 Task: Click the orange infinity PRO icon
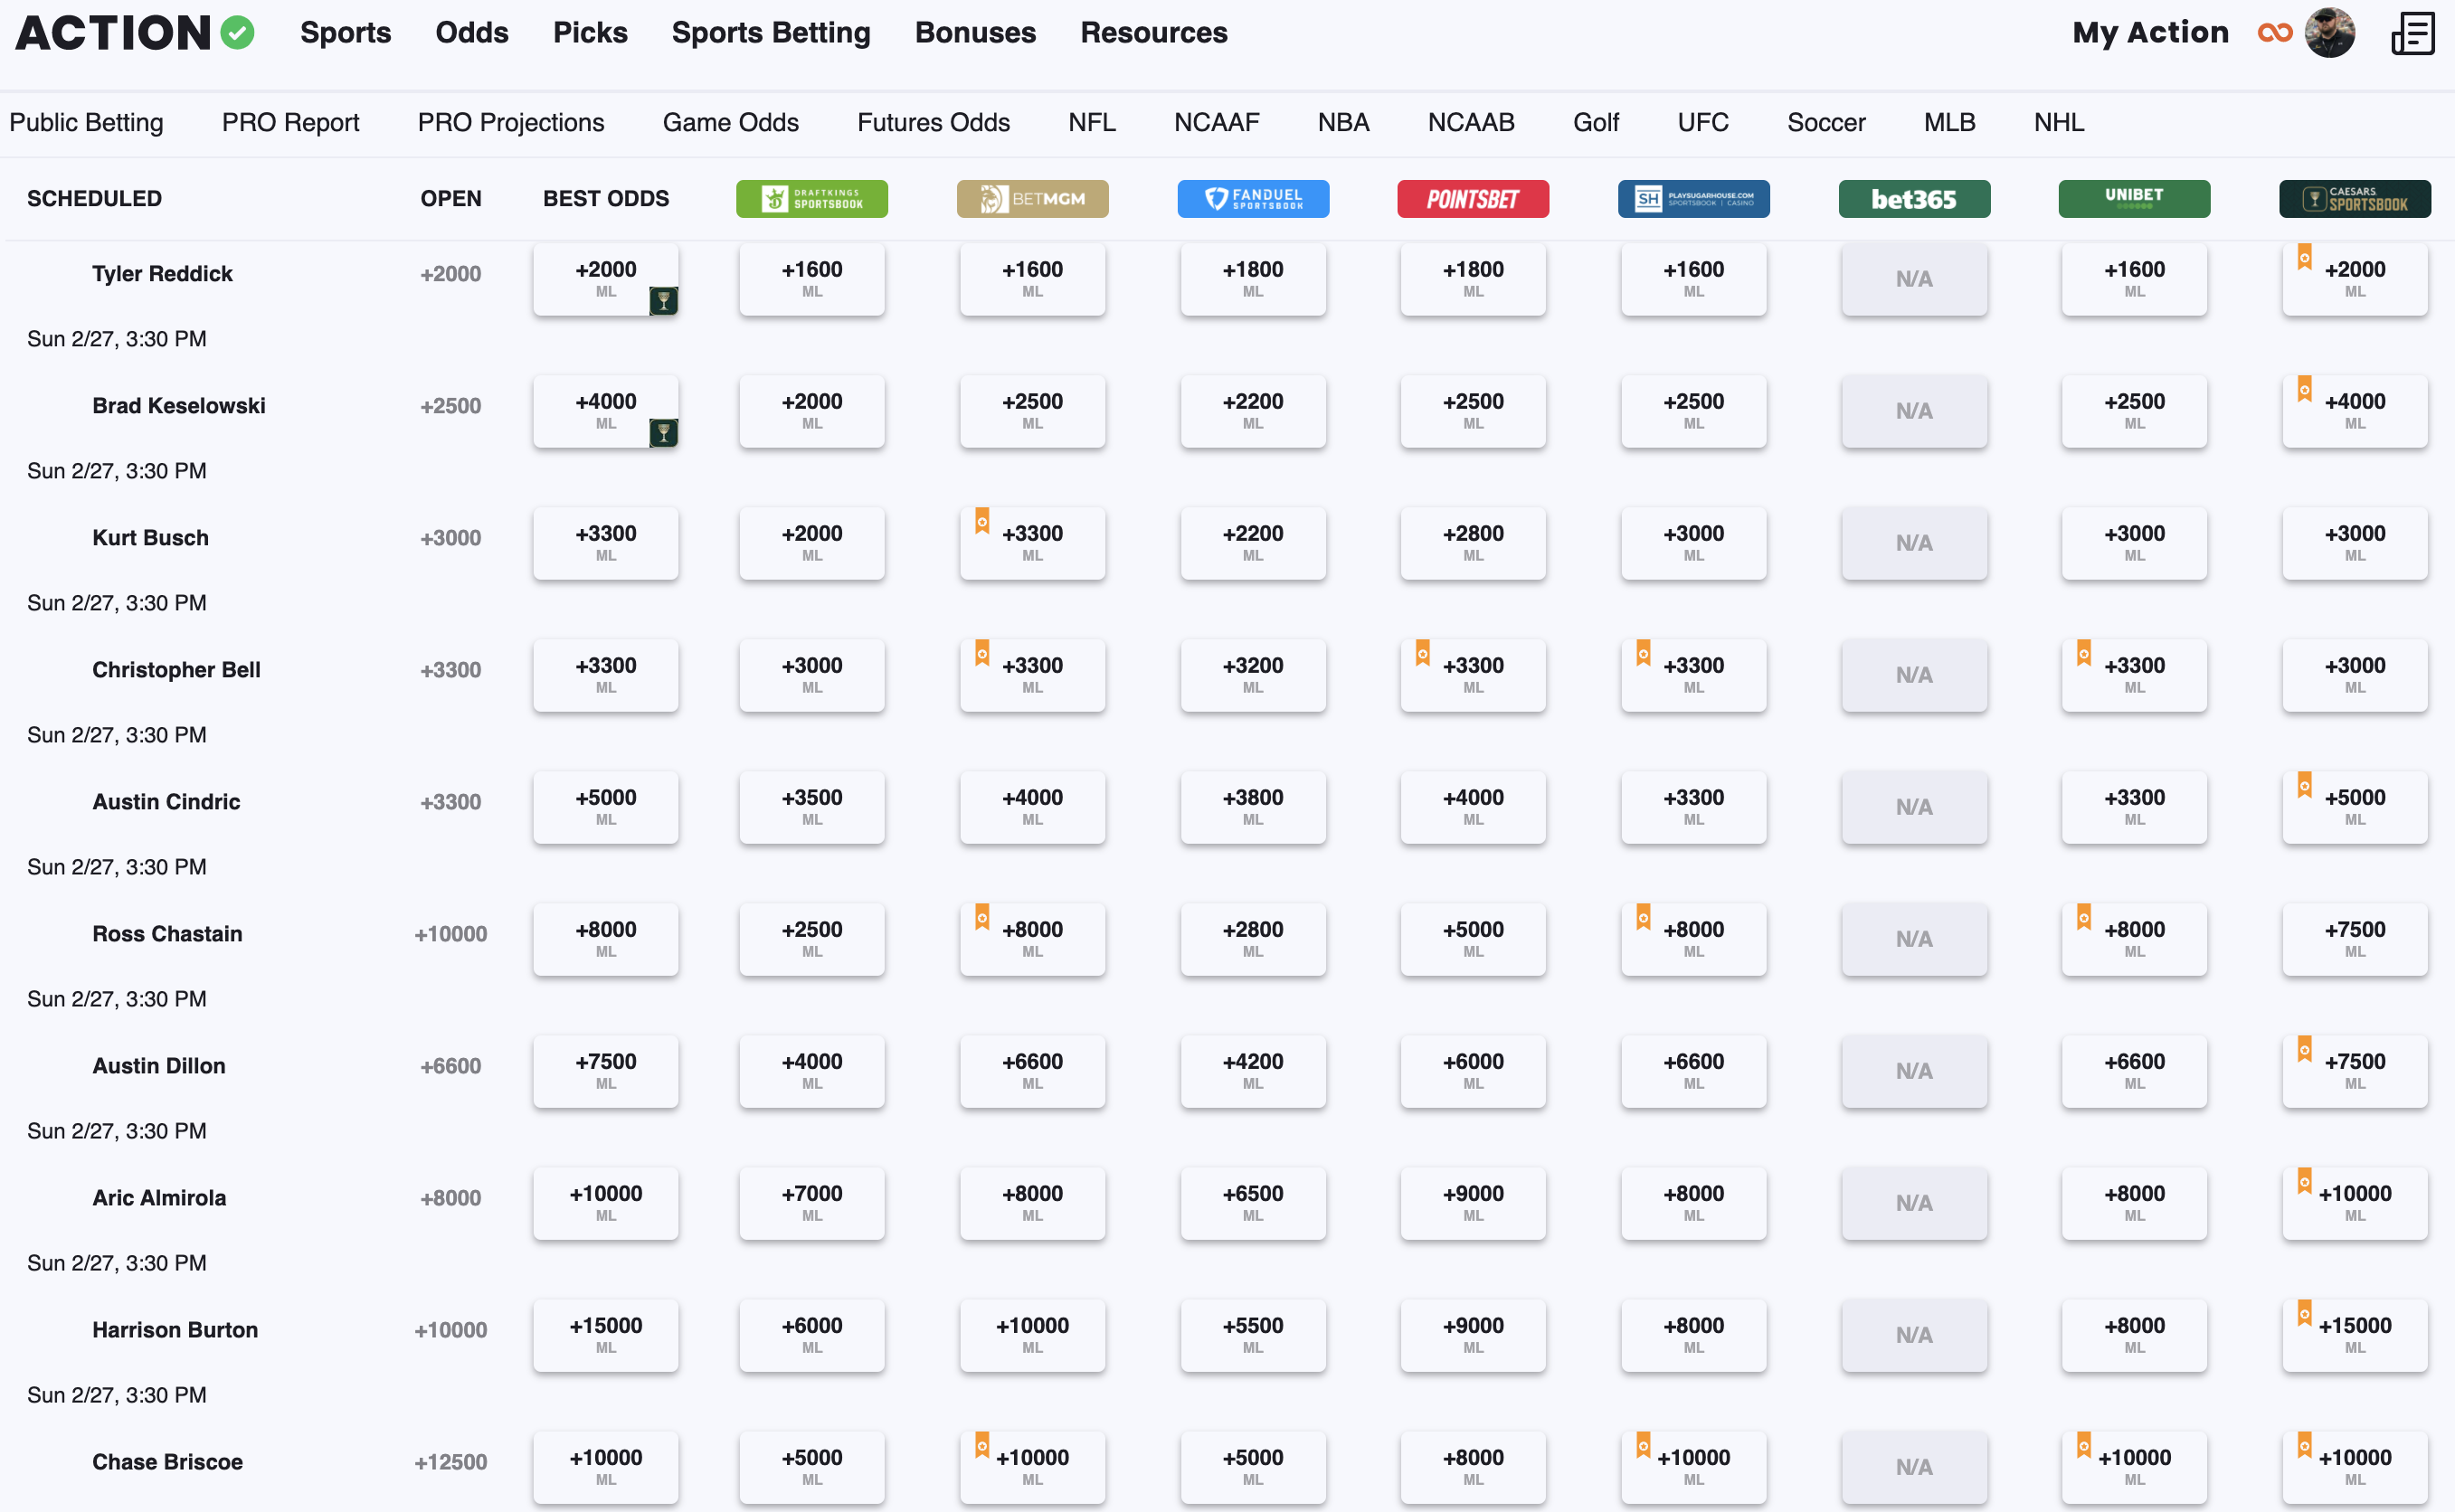point(2274,33)
